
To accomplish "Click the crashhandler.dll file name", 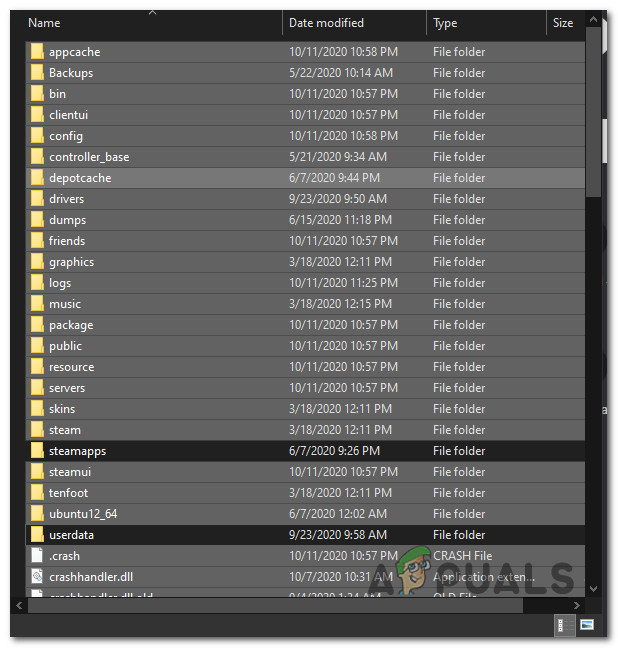I will [x=91, y=577].
